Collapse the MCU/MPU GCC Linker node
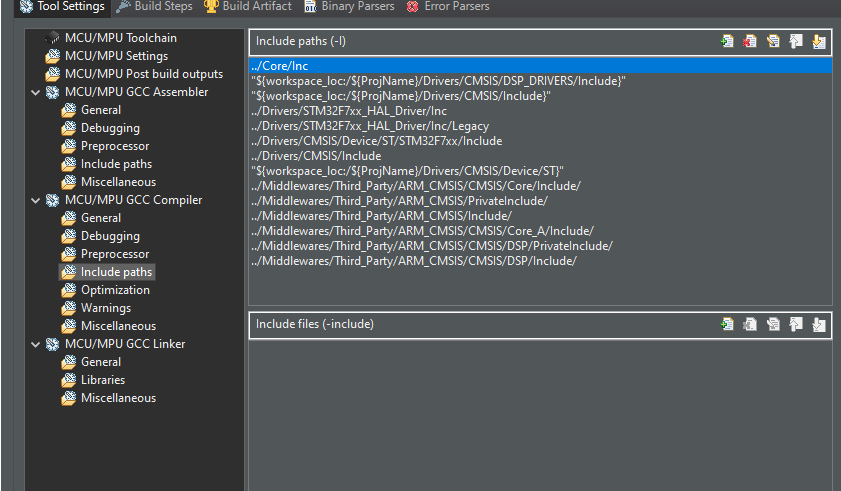Image resolution: width=841 pixels, height=491 pixels. (x=36, y=344)
